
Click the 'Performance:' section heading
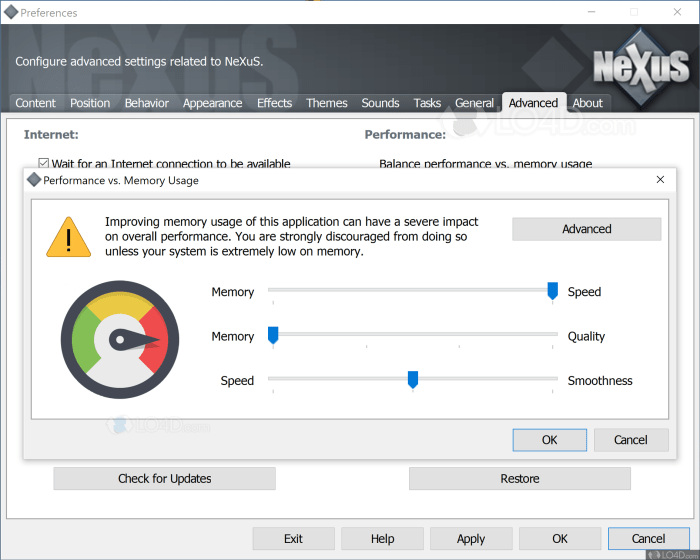(x=405, y=134)
